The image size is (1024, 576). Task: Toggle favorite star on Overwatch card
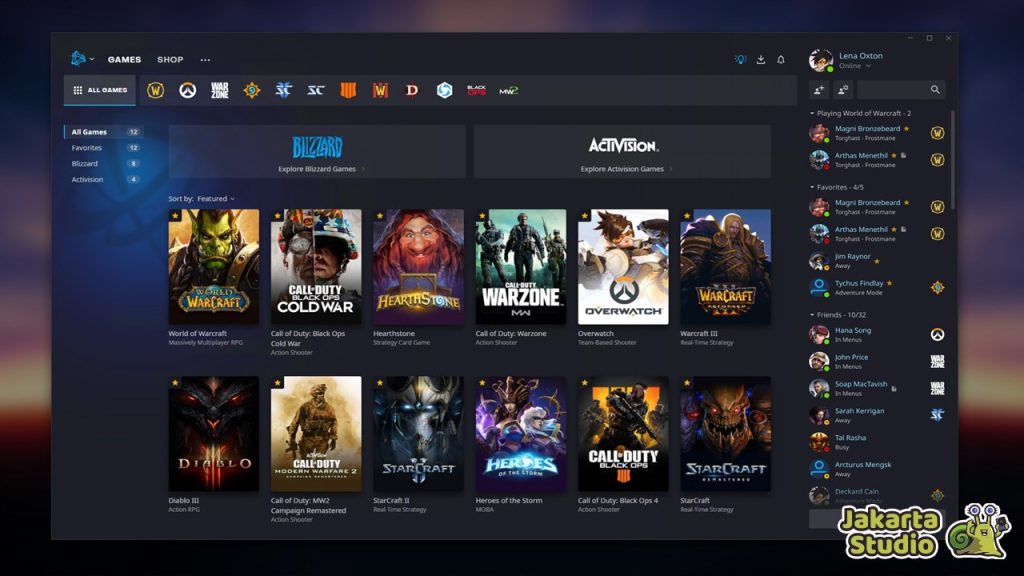coord(584,216)
